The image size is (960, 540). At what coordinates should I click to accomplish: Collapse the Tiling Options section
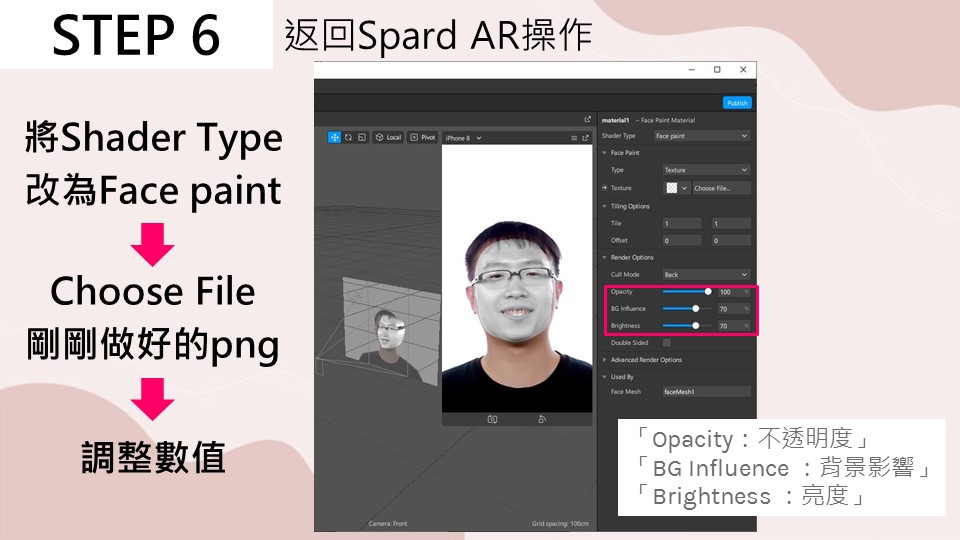pos(605,206)
